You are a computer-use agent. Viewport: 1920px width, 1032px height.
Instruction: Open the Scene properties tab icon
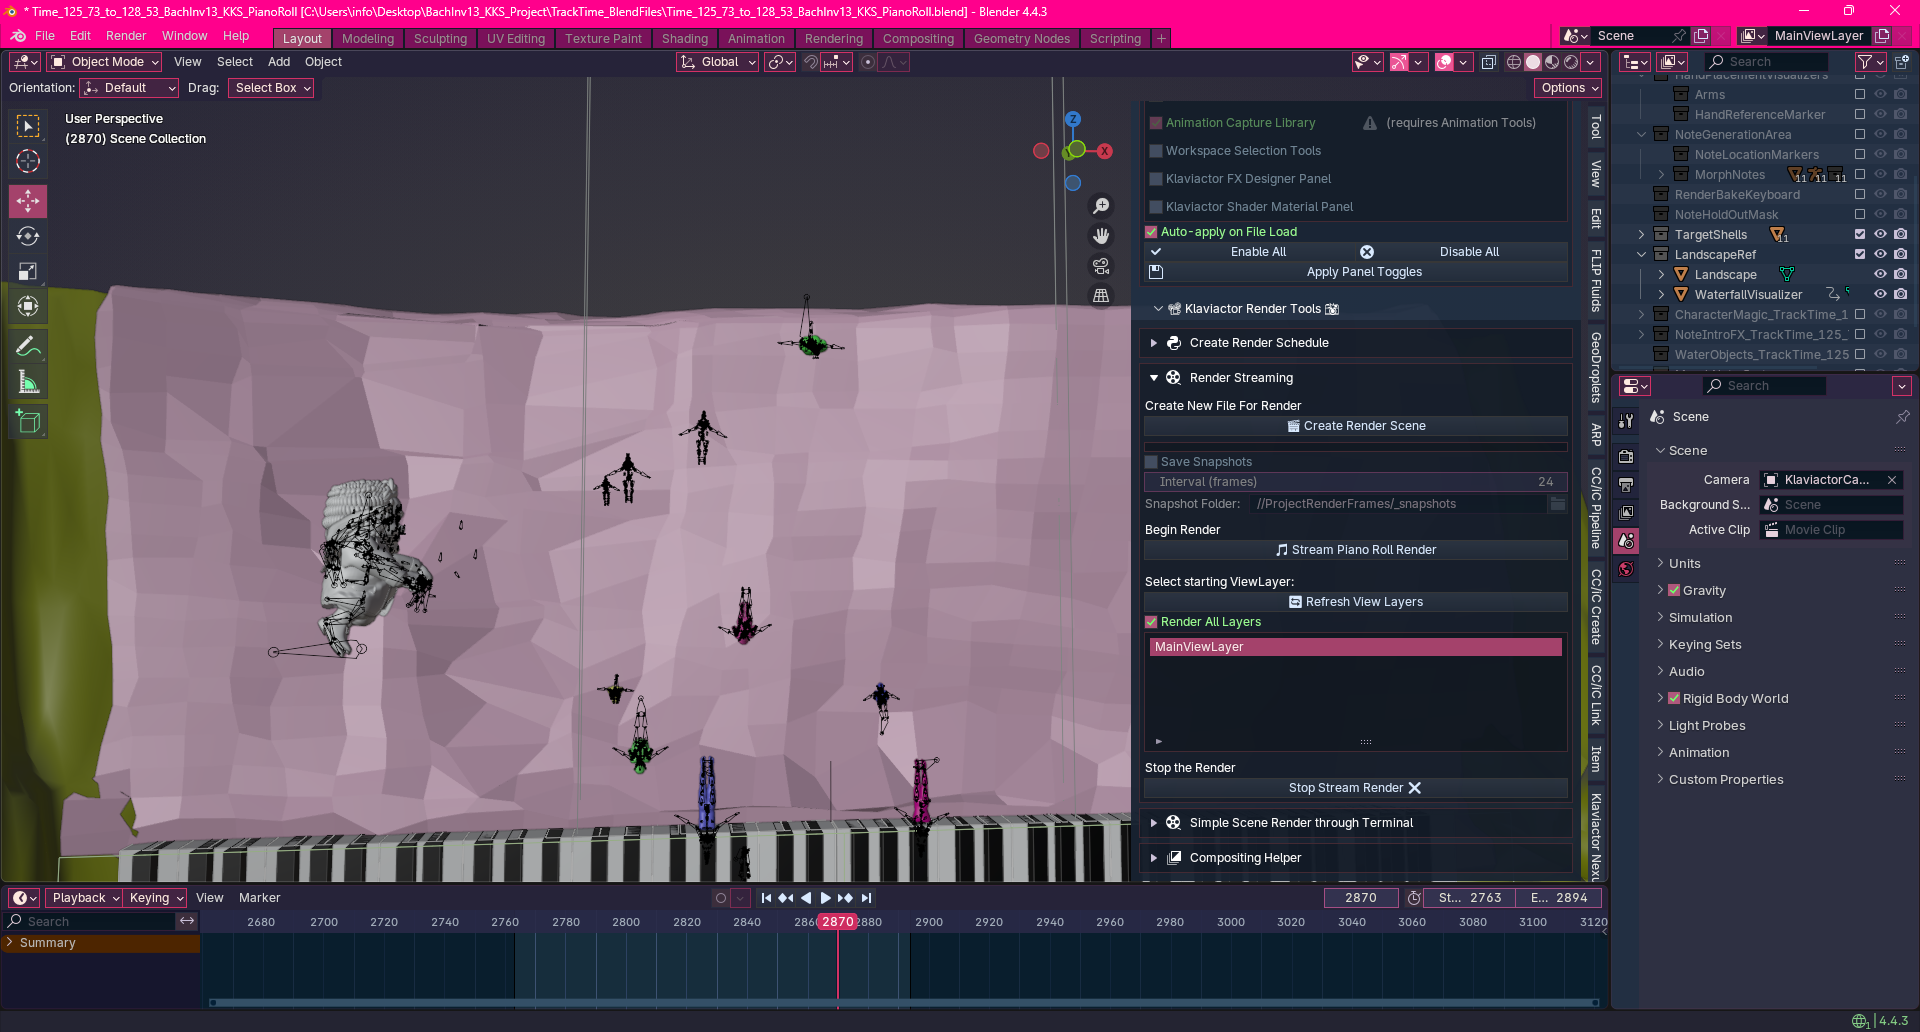coord(1625,540)
